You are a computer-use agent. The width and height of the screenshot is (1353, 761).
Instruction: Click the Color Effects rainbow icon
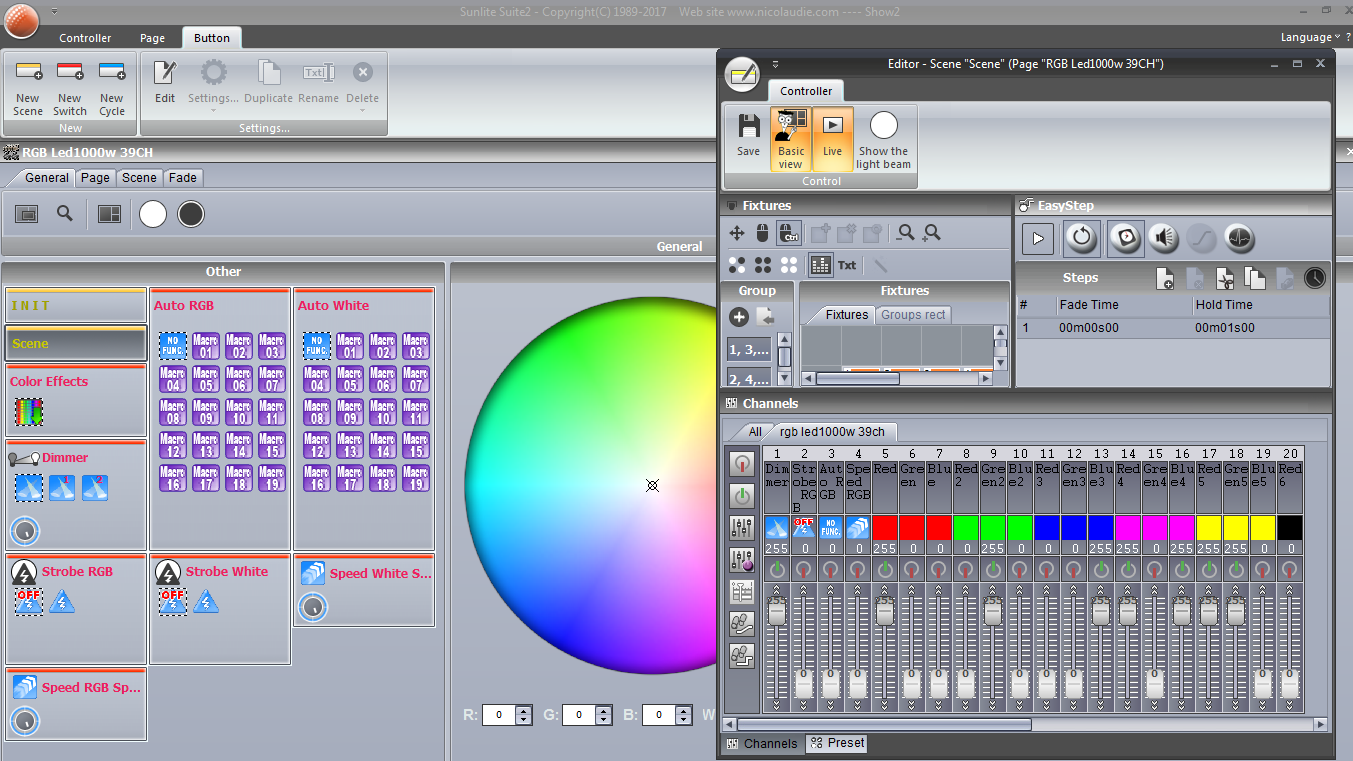(x=29, y=412)
